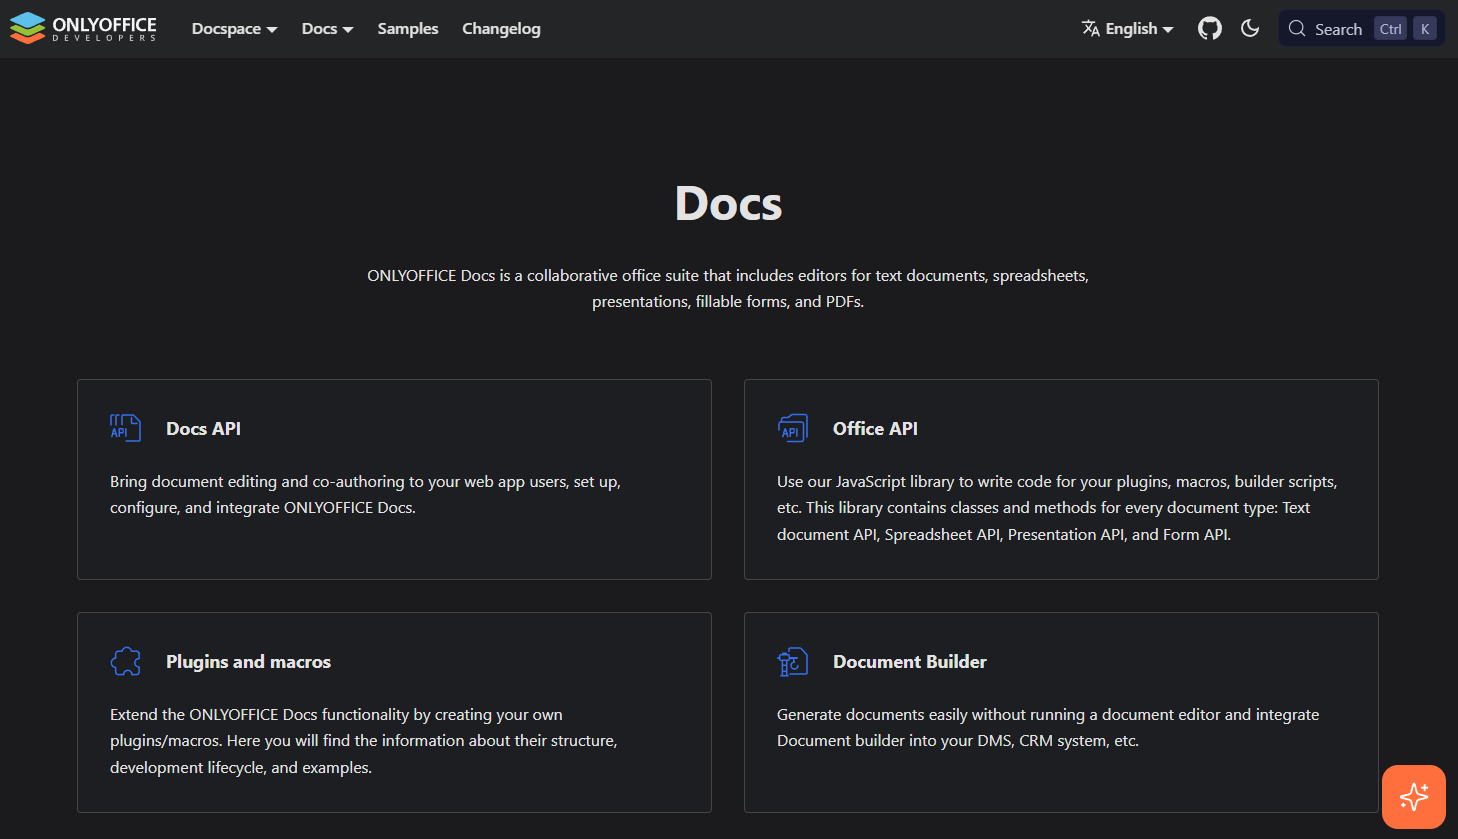Open the GitHub repository icon

[x=1210, y=28]
